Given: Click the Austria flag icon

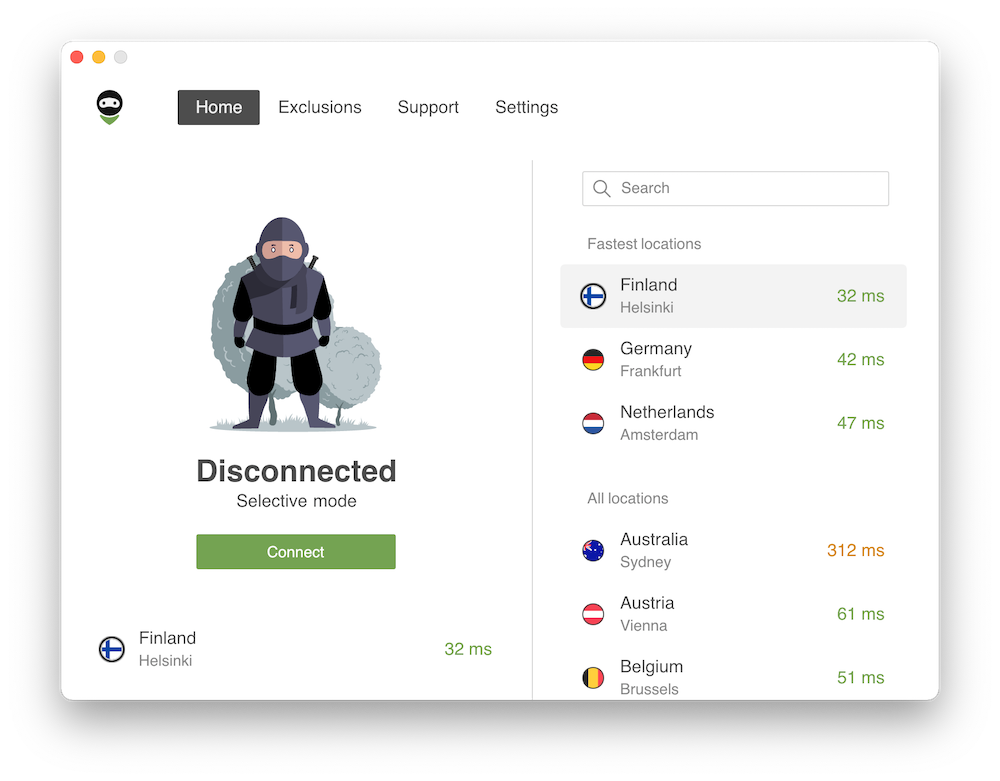Looking at the screenshot, I should pos(593,614).
